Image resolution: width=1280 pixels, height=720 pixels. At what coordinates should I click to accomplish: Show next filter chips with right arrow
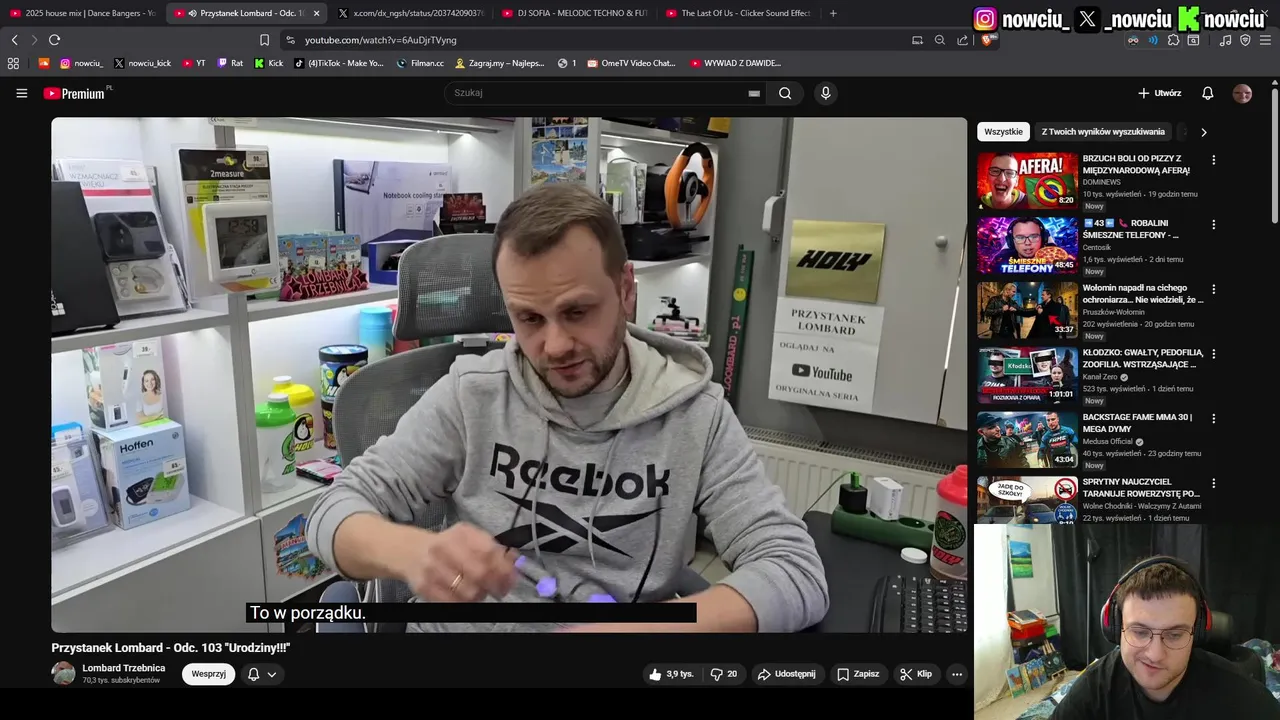click(x=1203, y=132)
